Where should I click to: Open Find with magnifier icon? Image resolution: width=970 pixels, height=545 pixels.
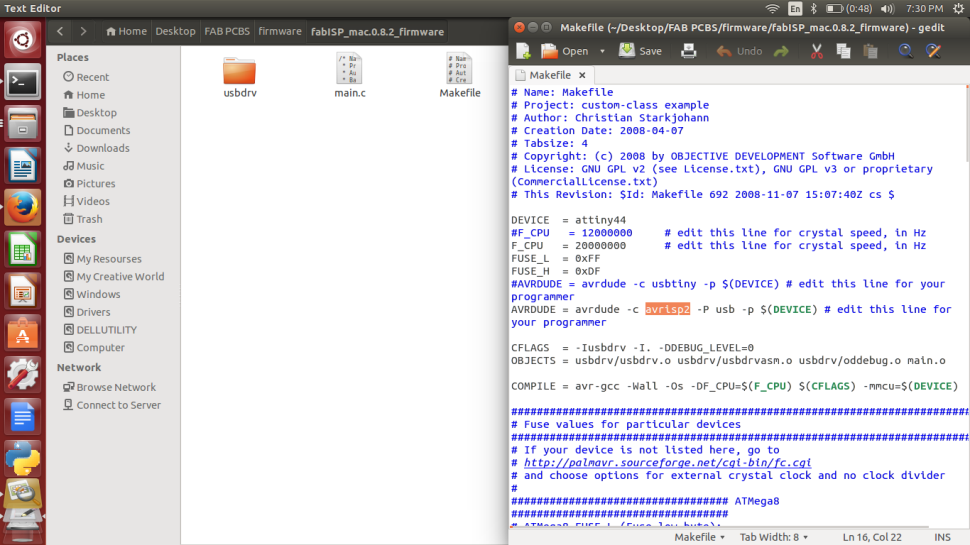click(x=906, y=51)
